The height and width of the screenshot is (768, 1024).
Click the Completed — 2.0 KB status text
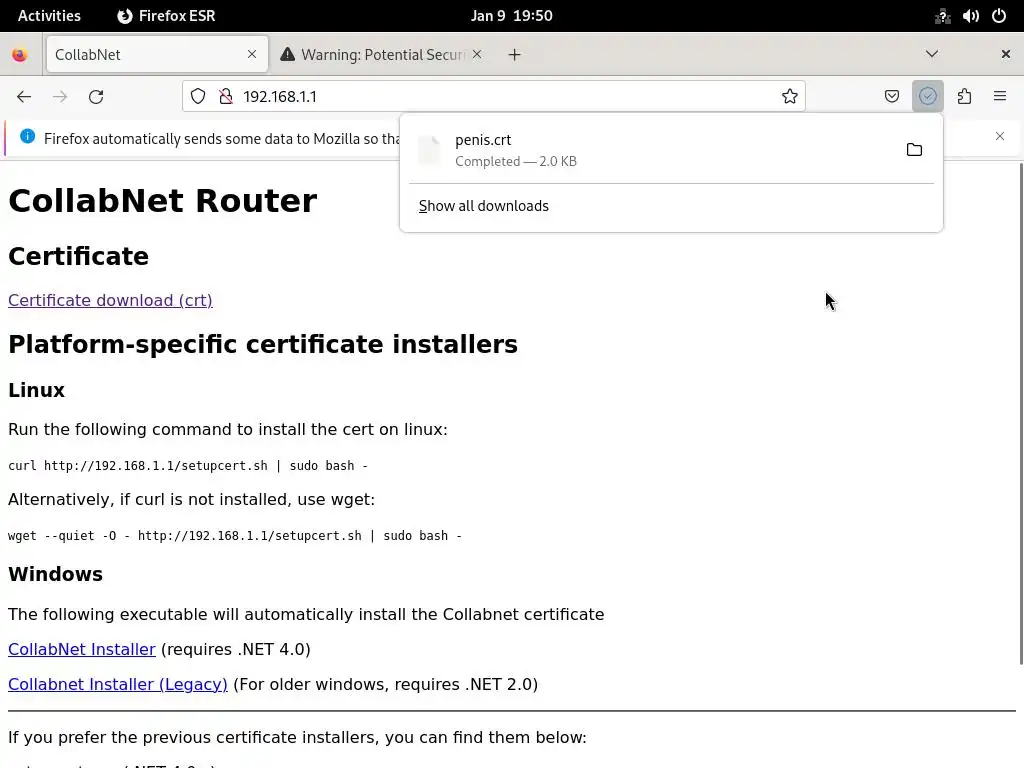tap(516, 161)
